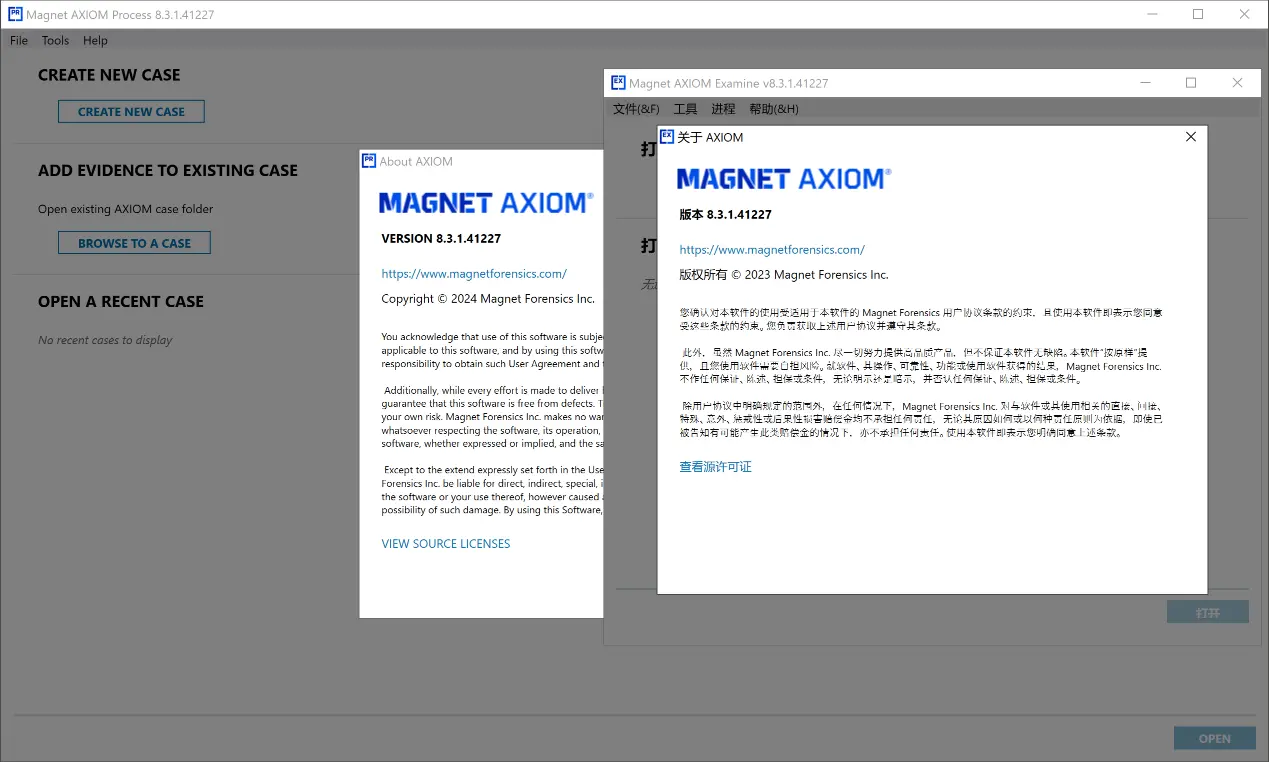This screenshot has width=1269, height=762.
Task: Open 进程 menu in AXIOM Examine
Action: [x=723, y=109]
